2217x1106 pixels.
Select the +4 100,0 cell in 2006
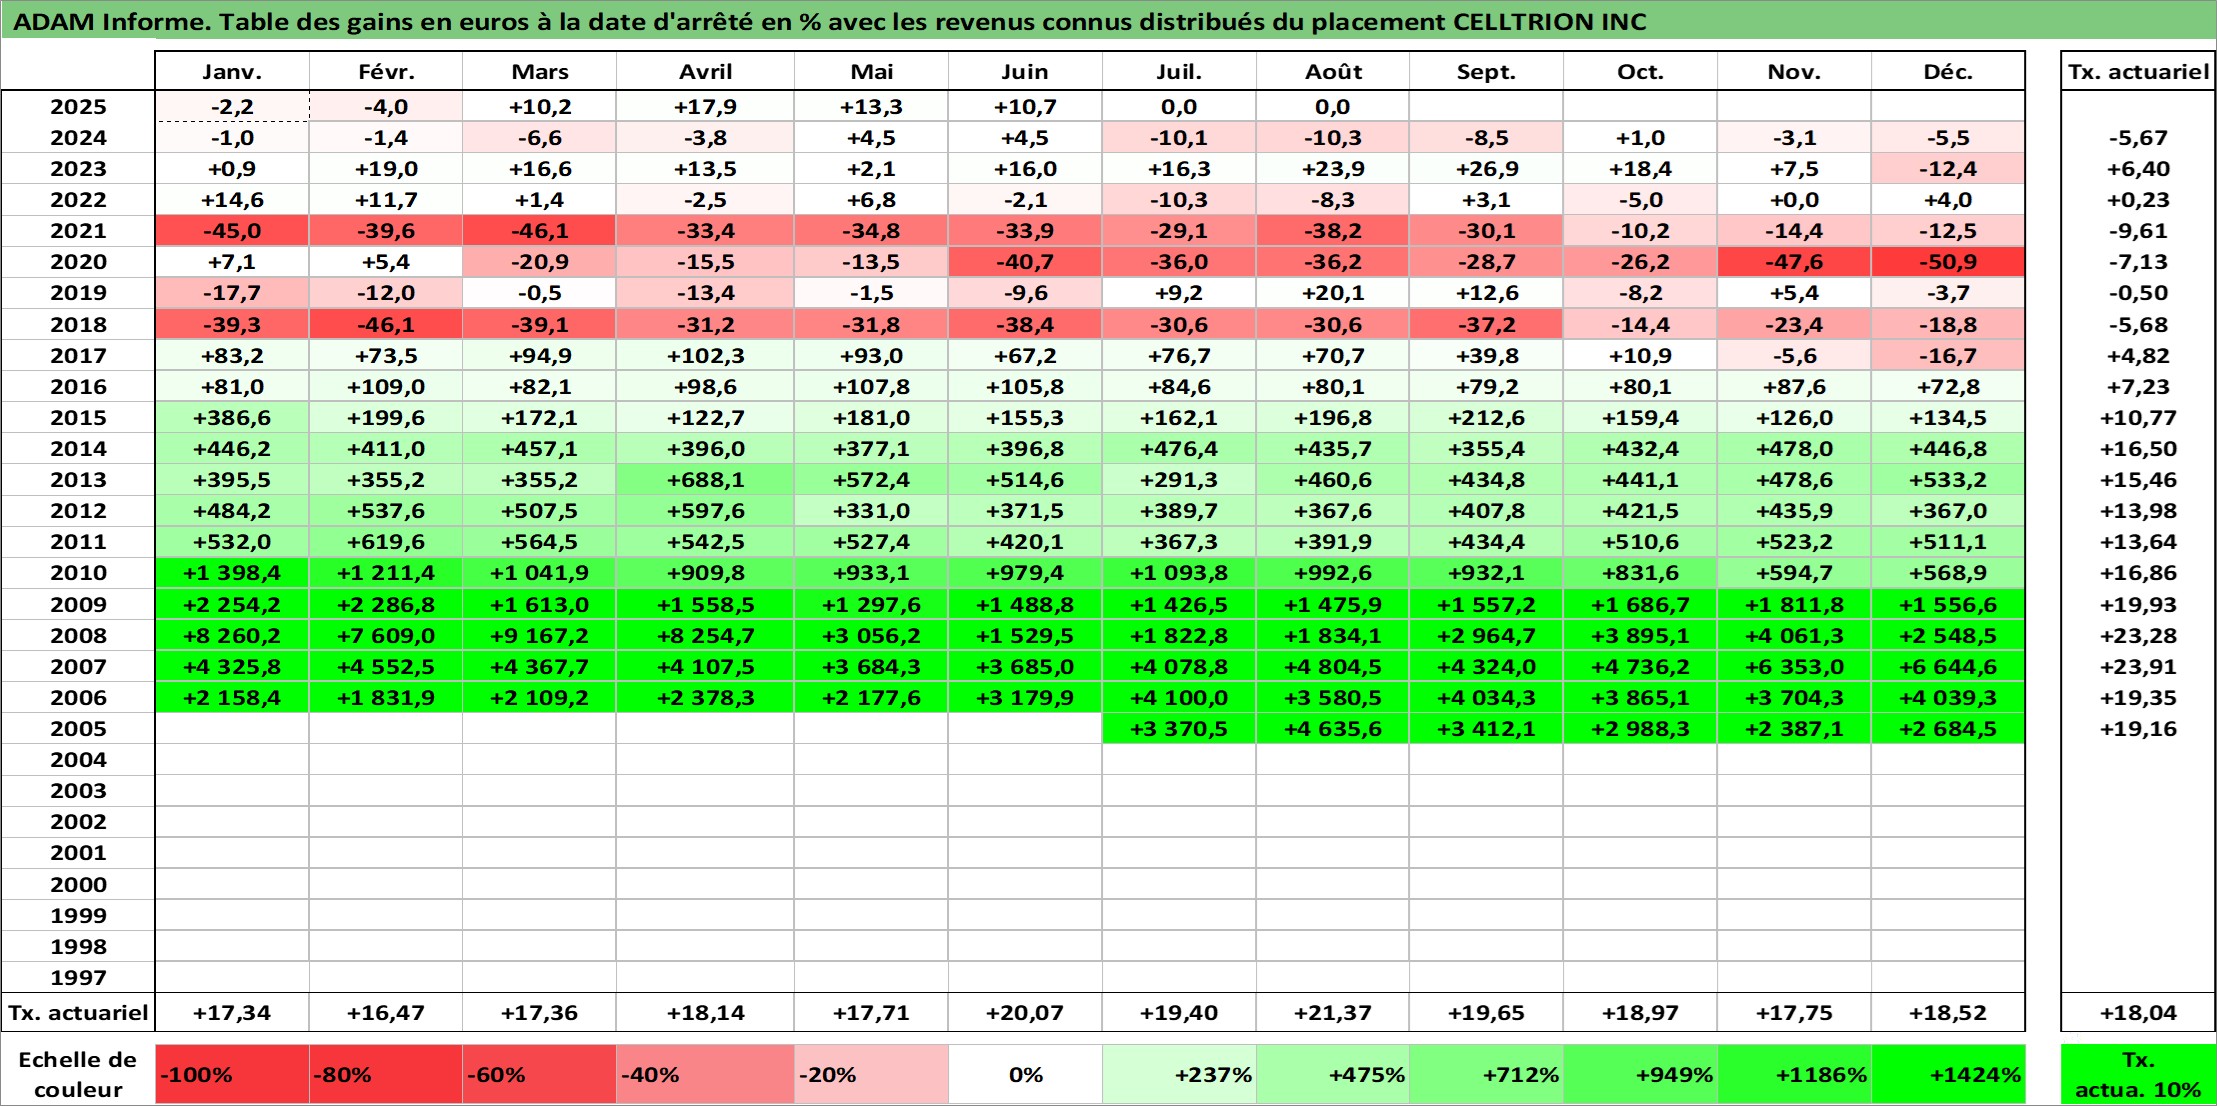click(1179, 697)
